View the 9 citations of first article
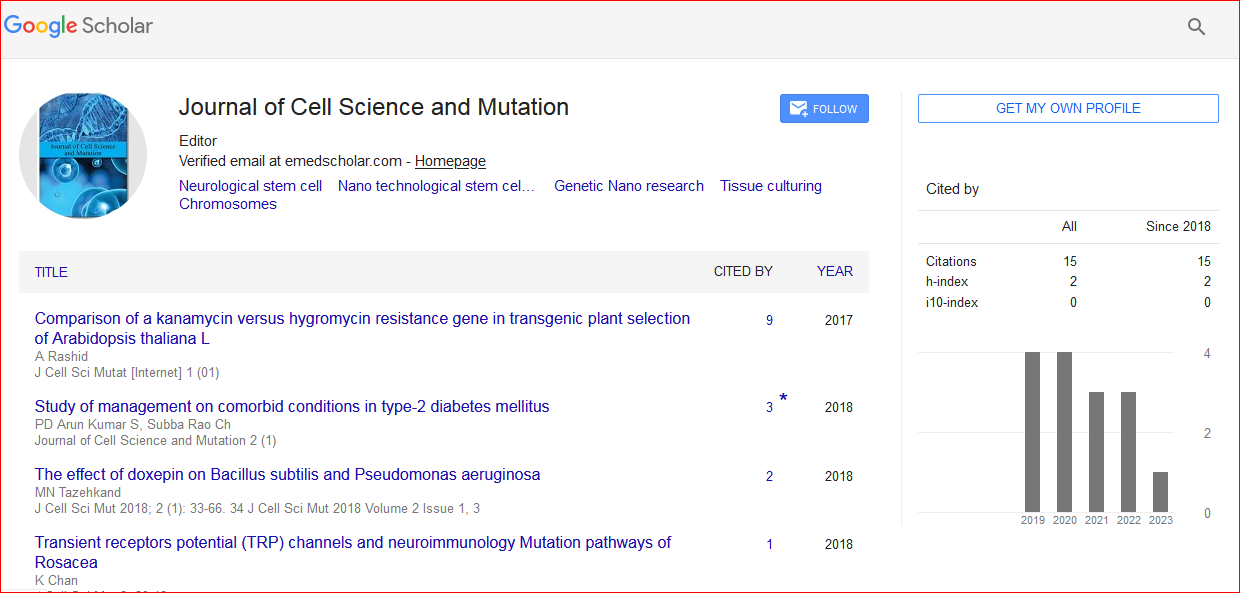 click(x=769, y=321)
